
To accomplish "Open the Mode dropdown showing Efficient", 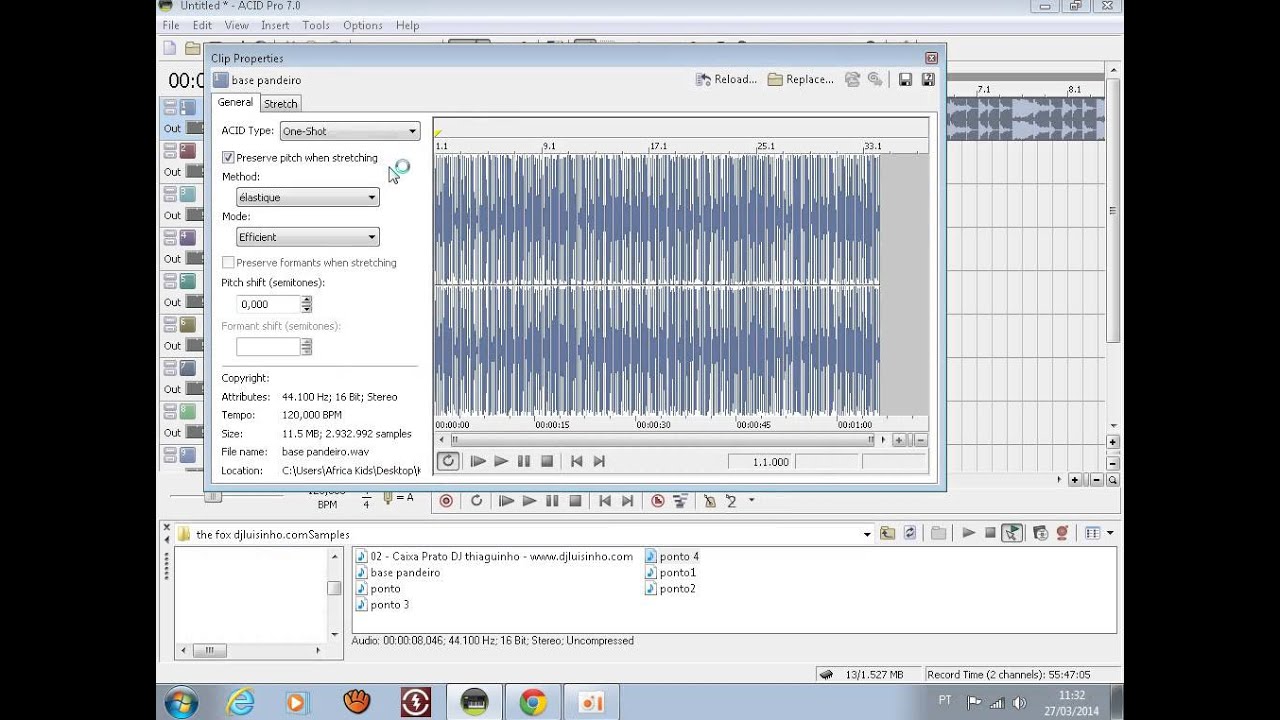I will (307, 237).
